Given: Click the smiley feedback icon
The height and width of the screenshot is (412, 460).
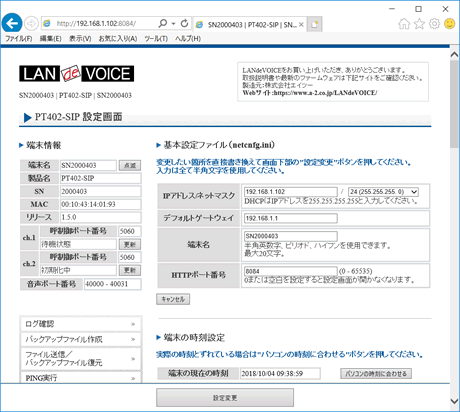Looking at the screenshot, I should click(450, 24).
